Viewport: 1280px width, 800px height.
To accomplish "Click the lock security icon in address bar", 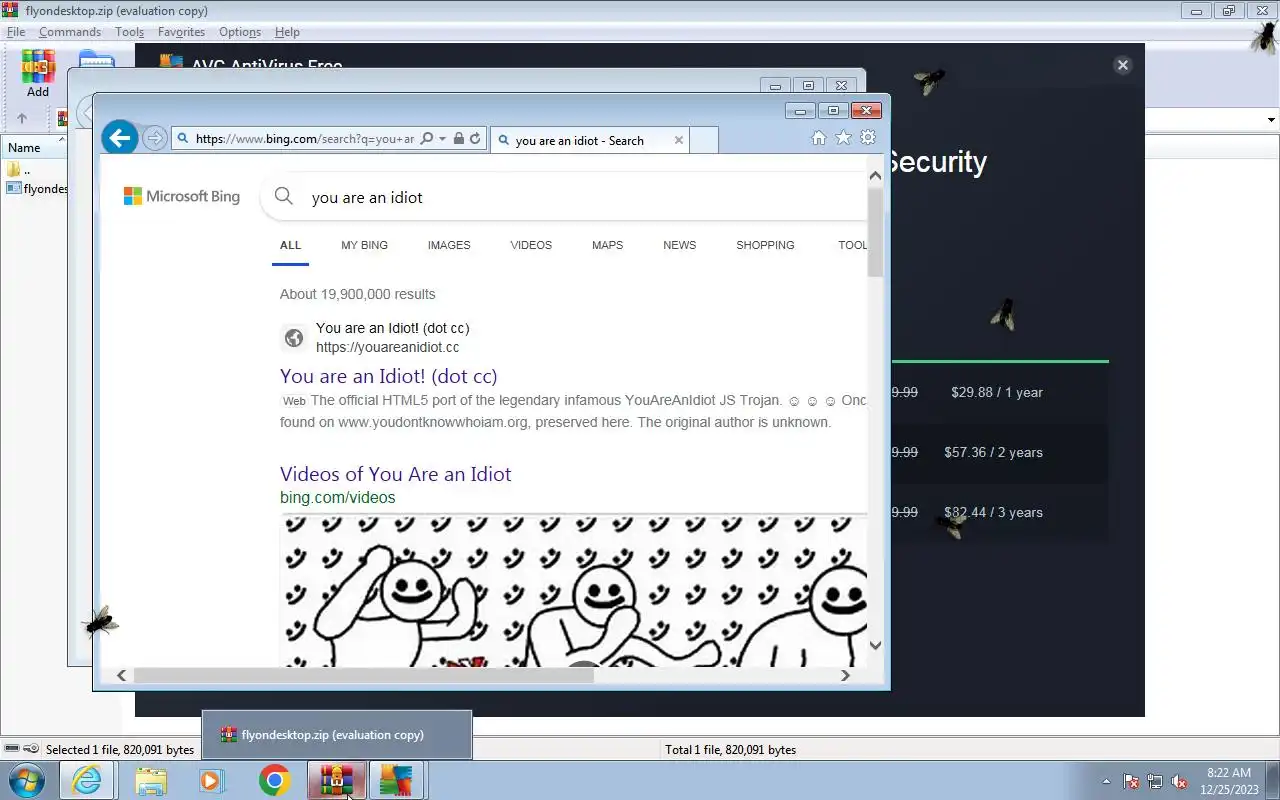I will click(x=459, y=139).
